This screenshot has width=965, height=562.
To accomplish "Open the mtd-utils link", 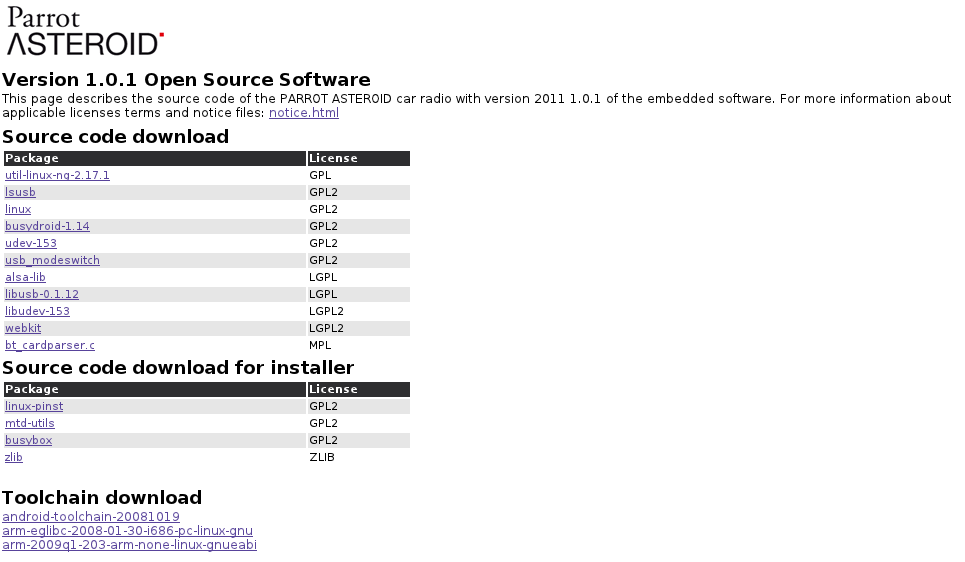I will 30,424.
